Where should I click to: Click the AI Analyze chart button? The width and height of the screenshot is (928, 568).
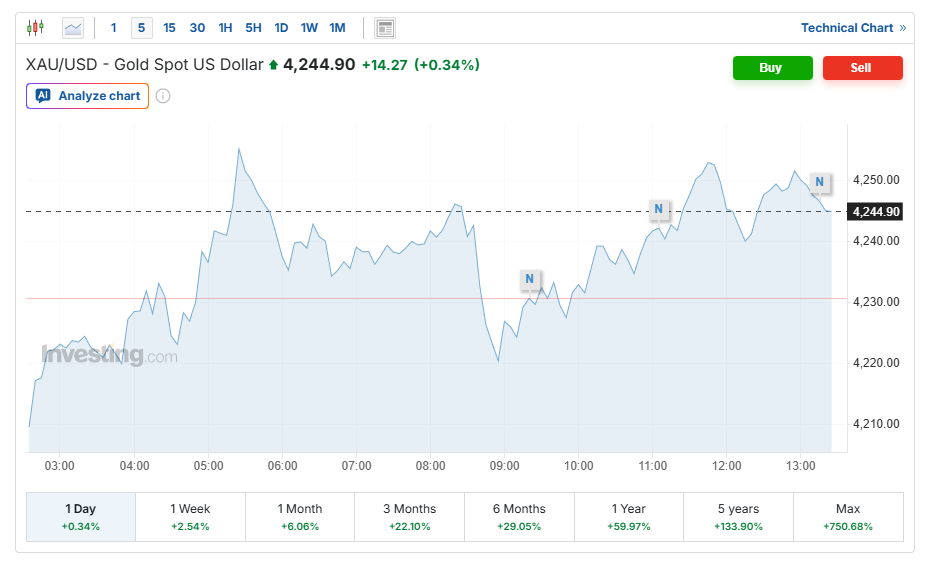tap(88, 96)
